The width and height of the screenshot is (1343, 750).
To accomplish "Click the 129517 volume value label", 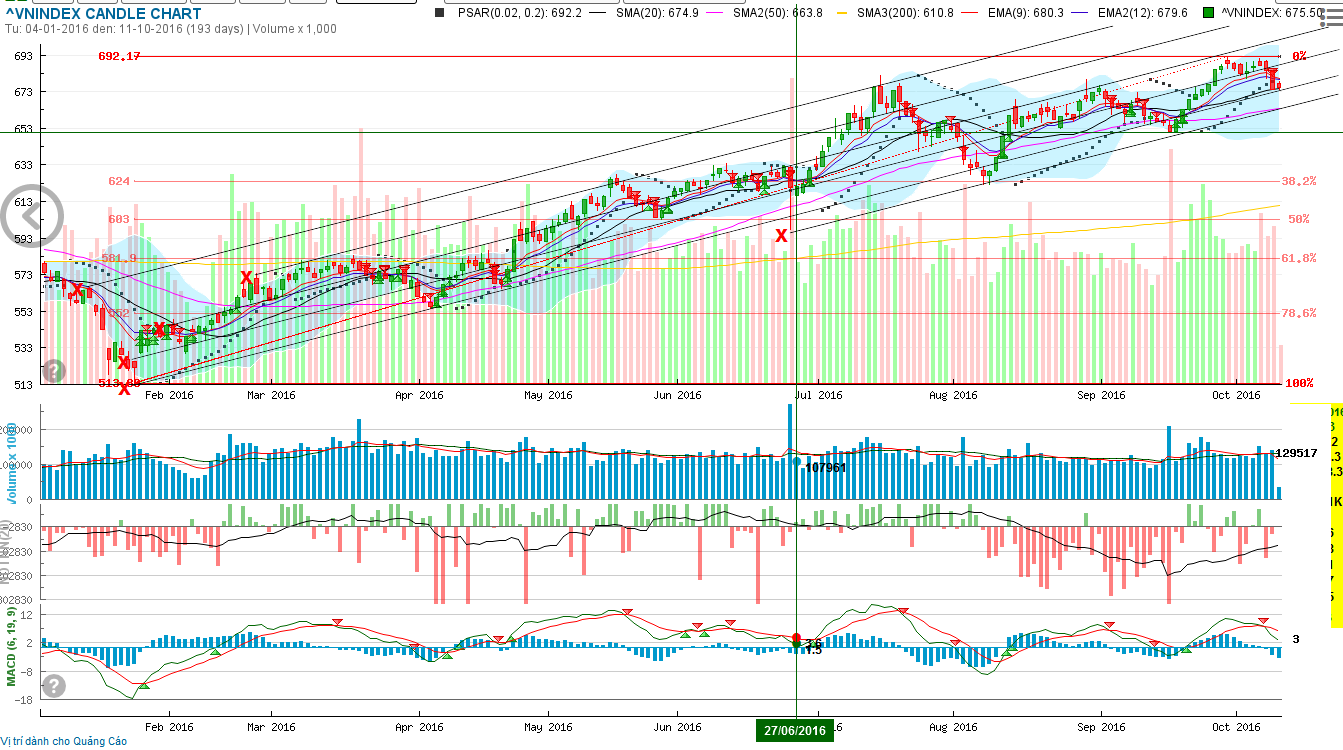I will [1296, 453].
